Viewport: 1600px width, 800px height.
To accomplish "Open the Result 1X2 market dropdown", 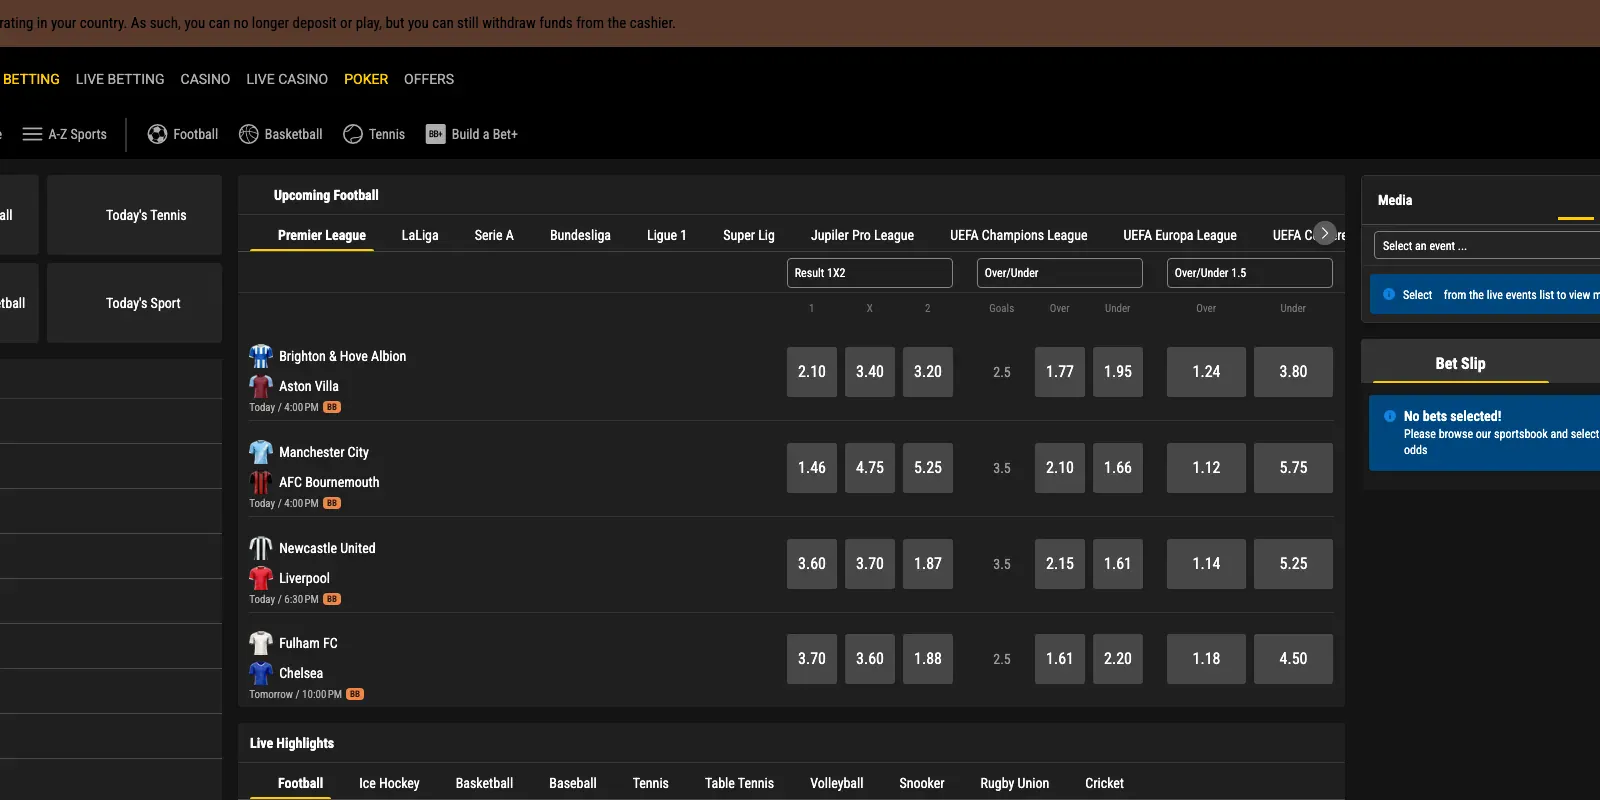I will click(x=870, y=273).
